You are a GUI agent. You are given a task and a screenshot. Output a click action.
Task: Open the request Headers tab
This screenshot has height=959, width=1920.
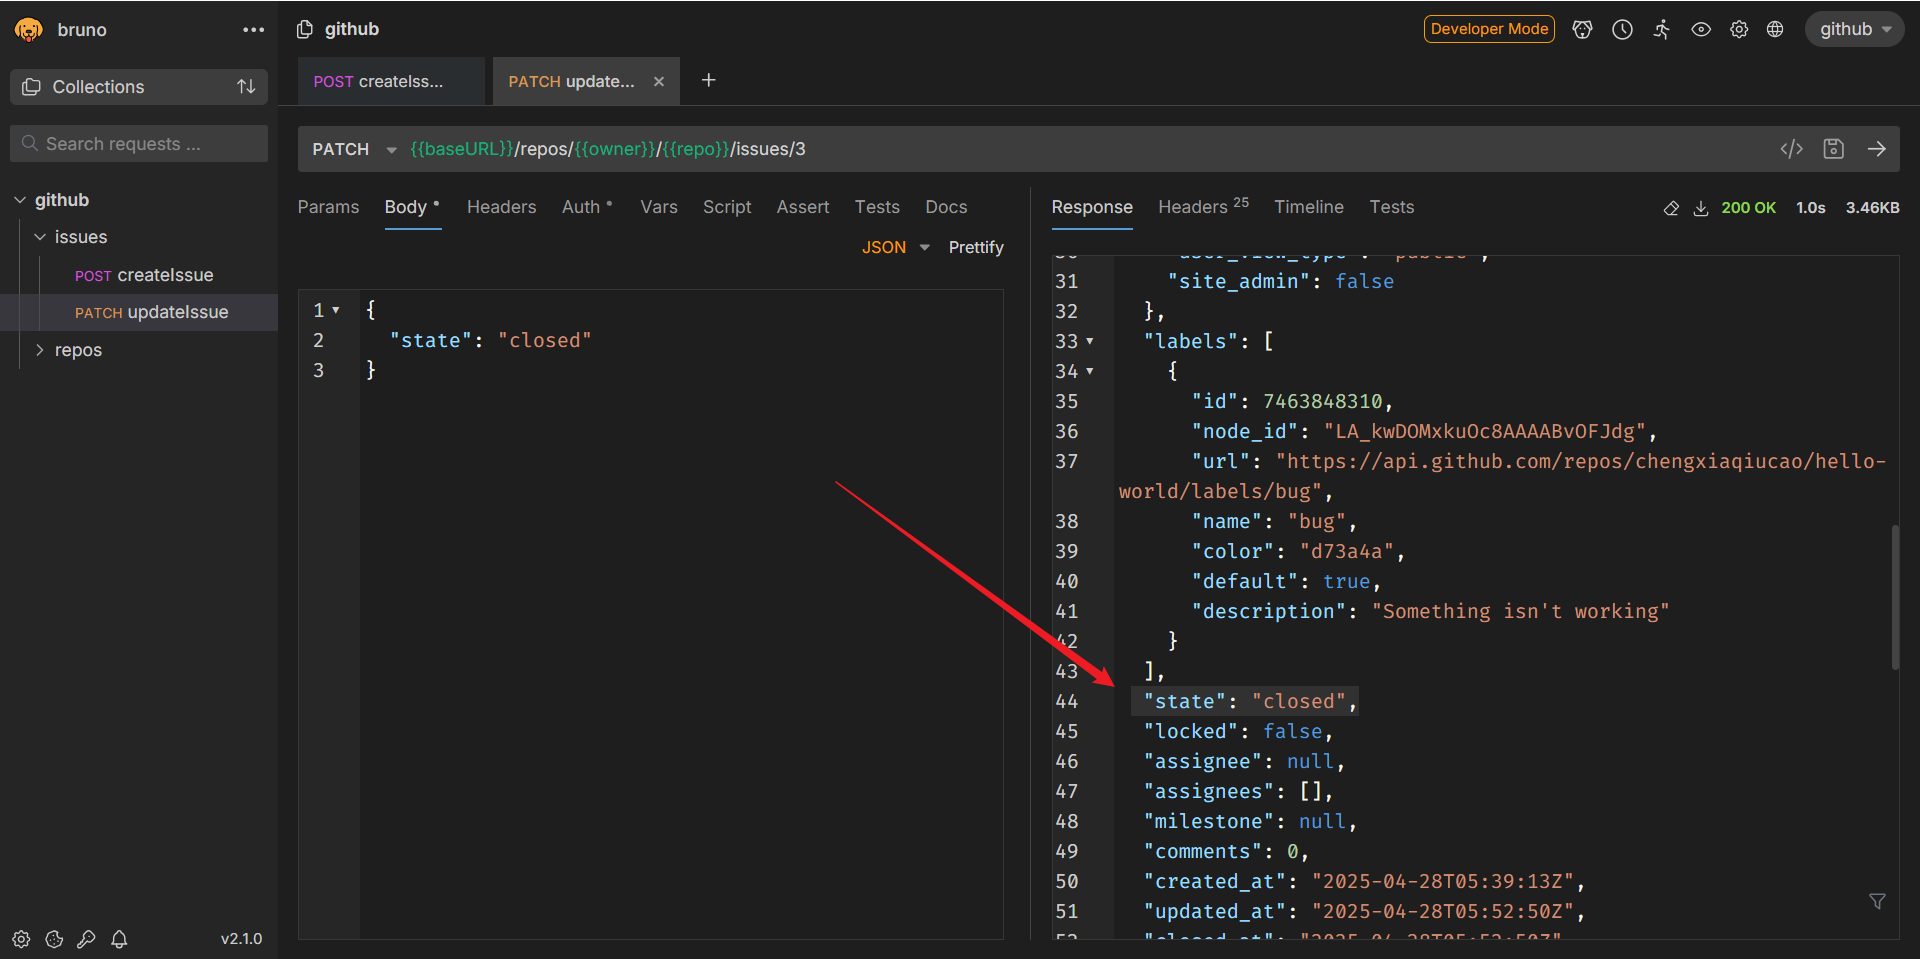(501, 207)
